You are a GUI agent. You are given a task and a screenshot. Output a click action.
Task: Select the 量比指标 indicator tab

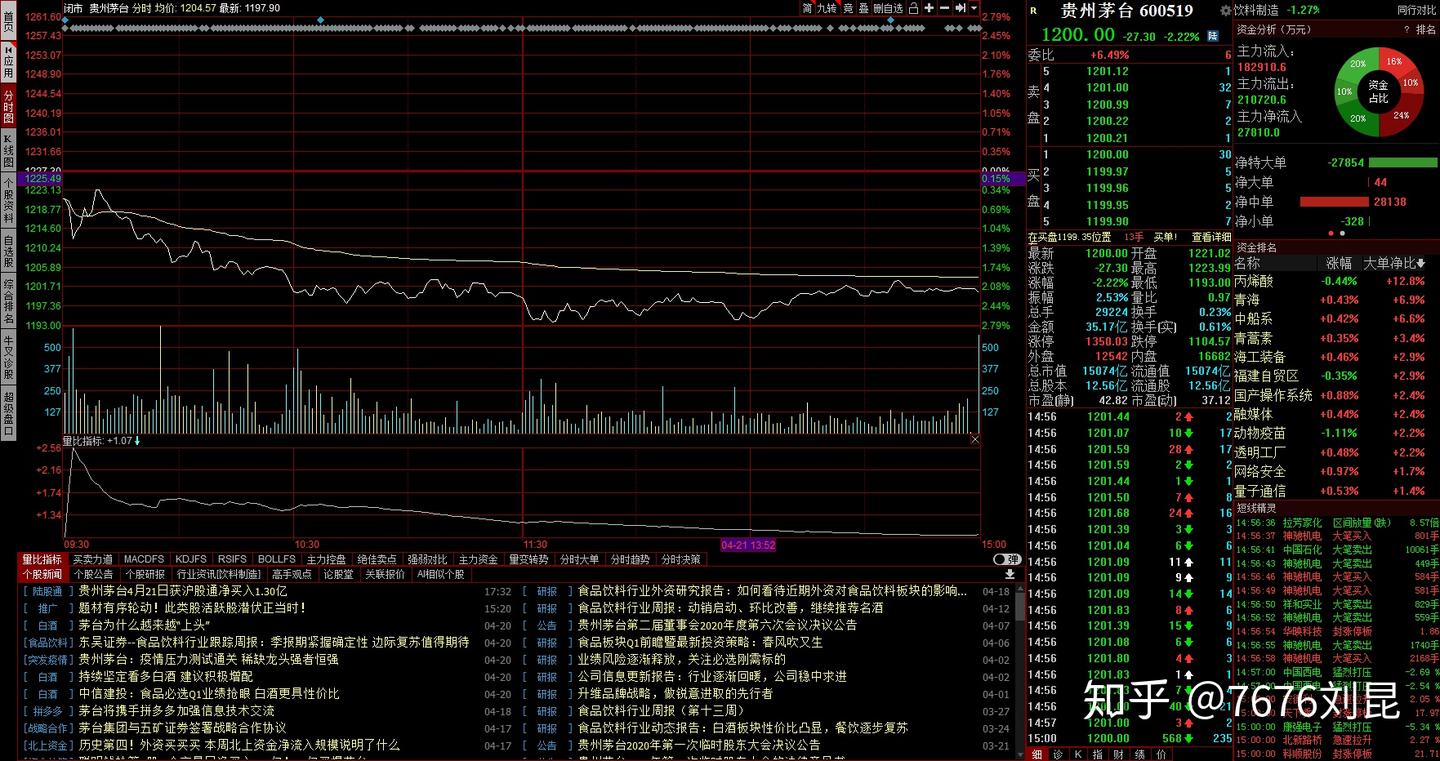tap(42, 559)
